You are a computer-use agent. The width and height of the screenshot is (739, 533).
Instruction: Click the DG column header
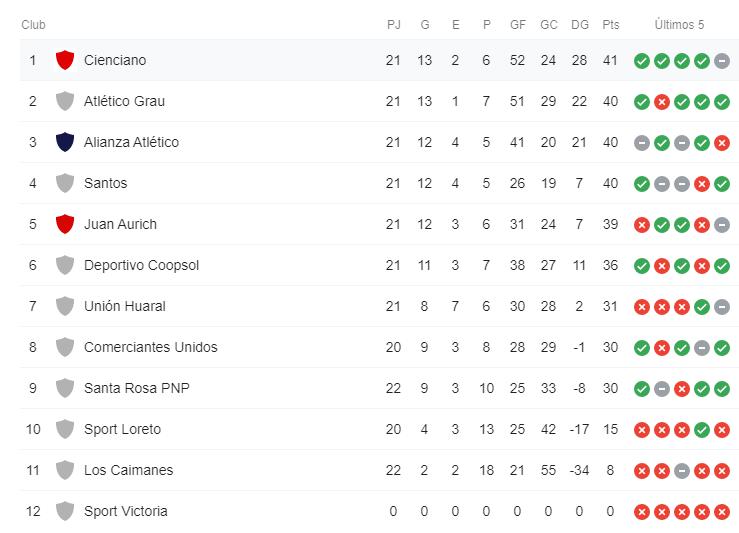[579, 25]
